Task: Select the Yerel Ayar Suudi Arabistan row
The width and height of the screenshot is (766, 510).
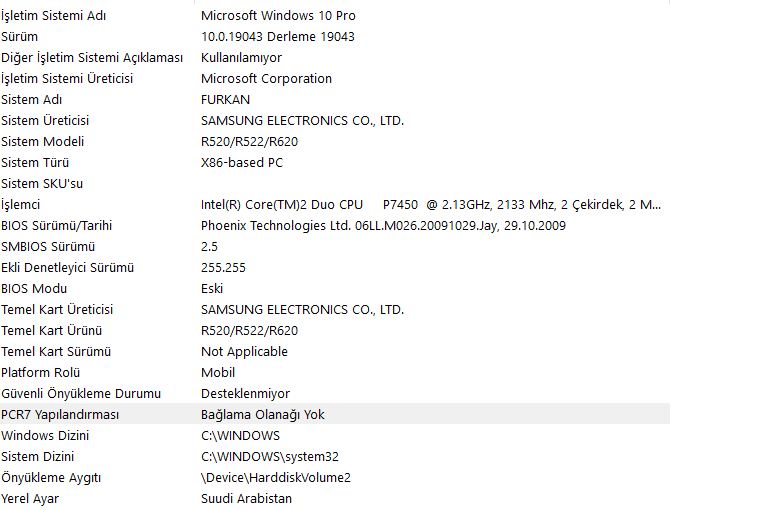Action: click(335, 499)
